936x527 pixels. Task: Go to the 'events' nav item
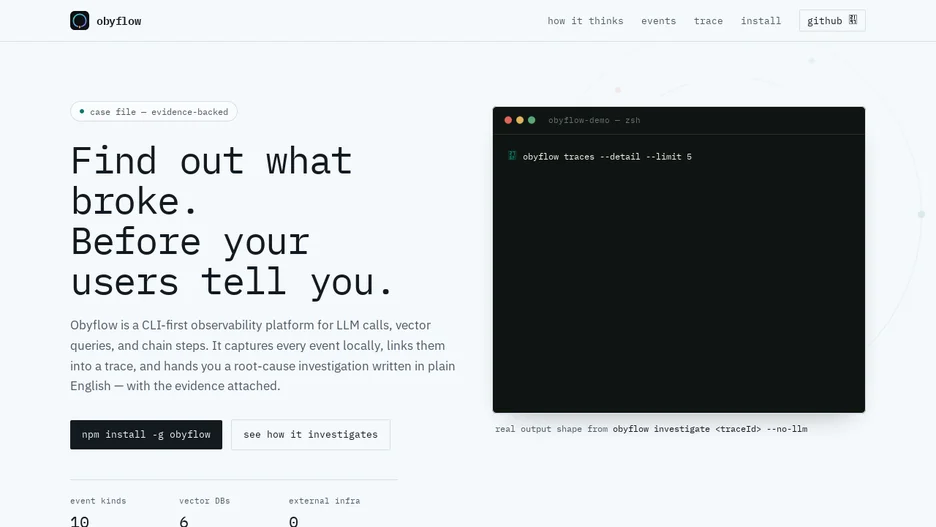pyautogui.click(x=658, y=21)
